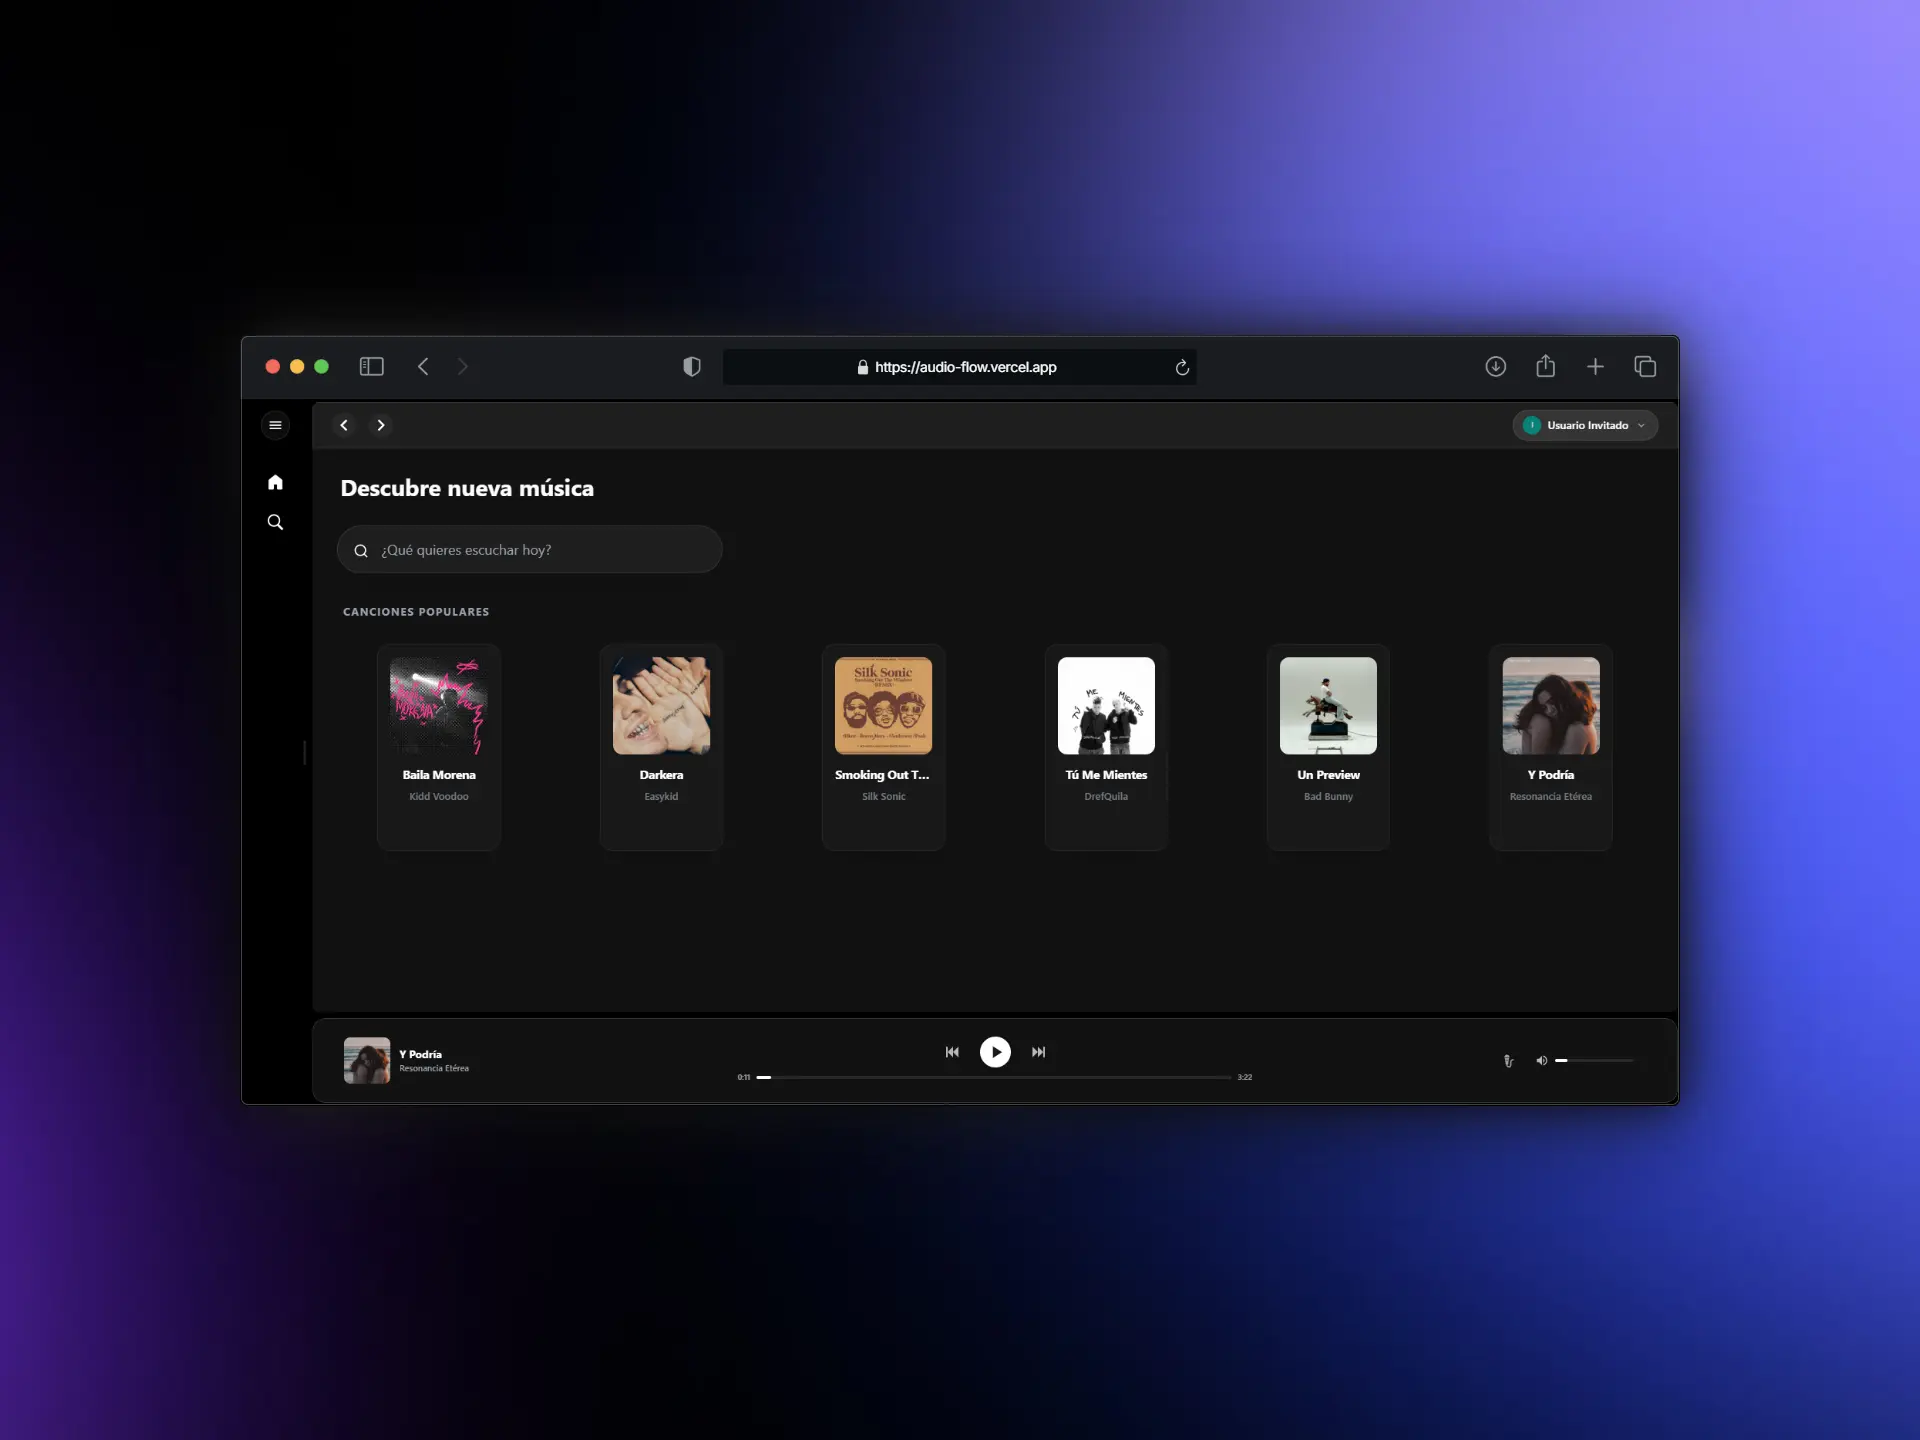1920x1440 pixels.
Task: Click the forward navigation chevron in app
Action: click(x=380, y=424)
